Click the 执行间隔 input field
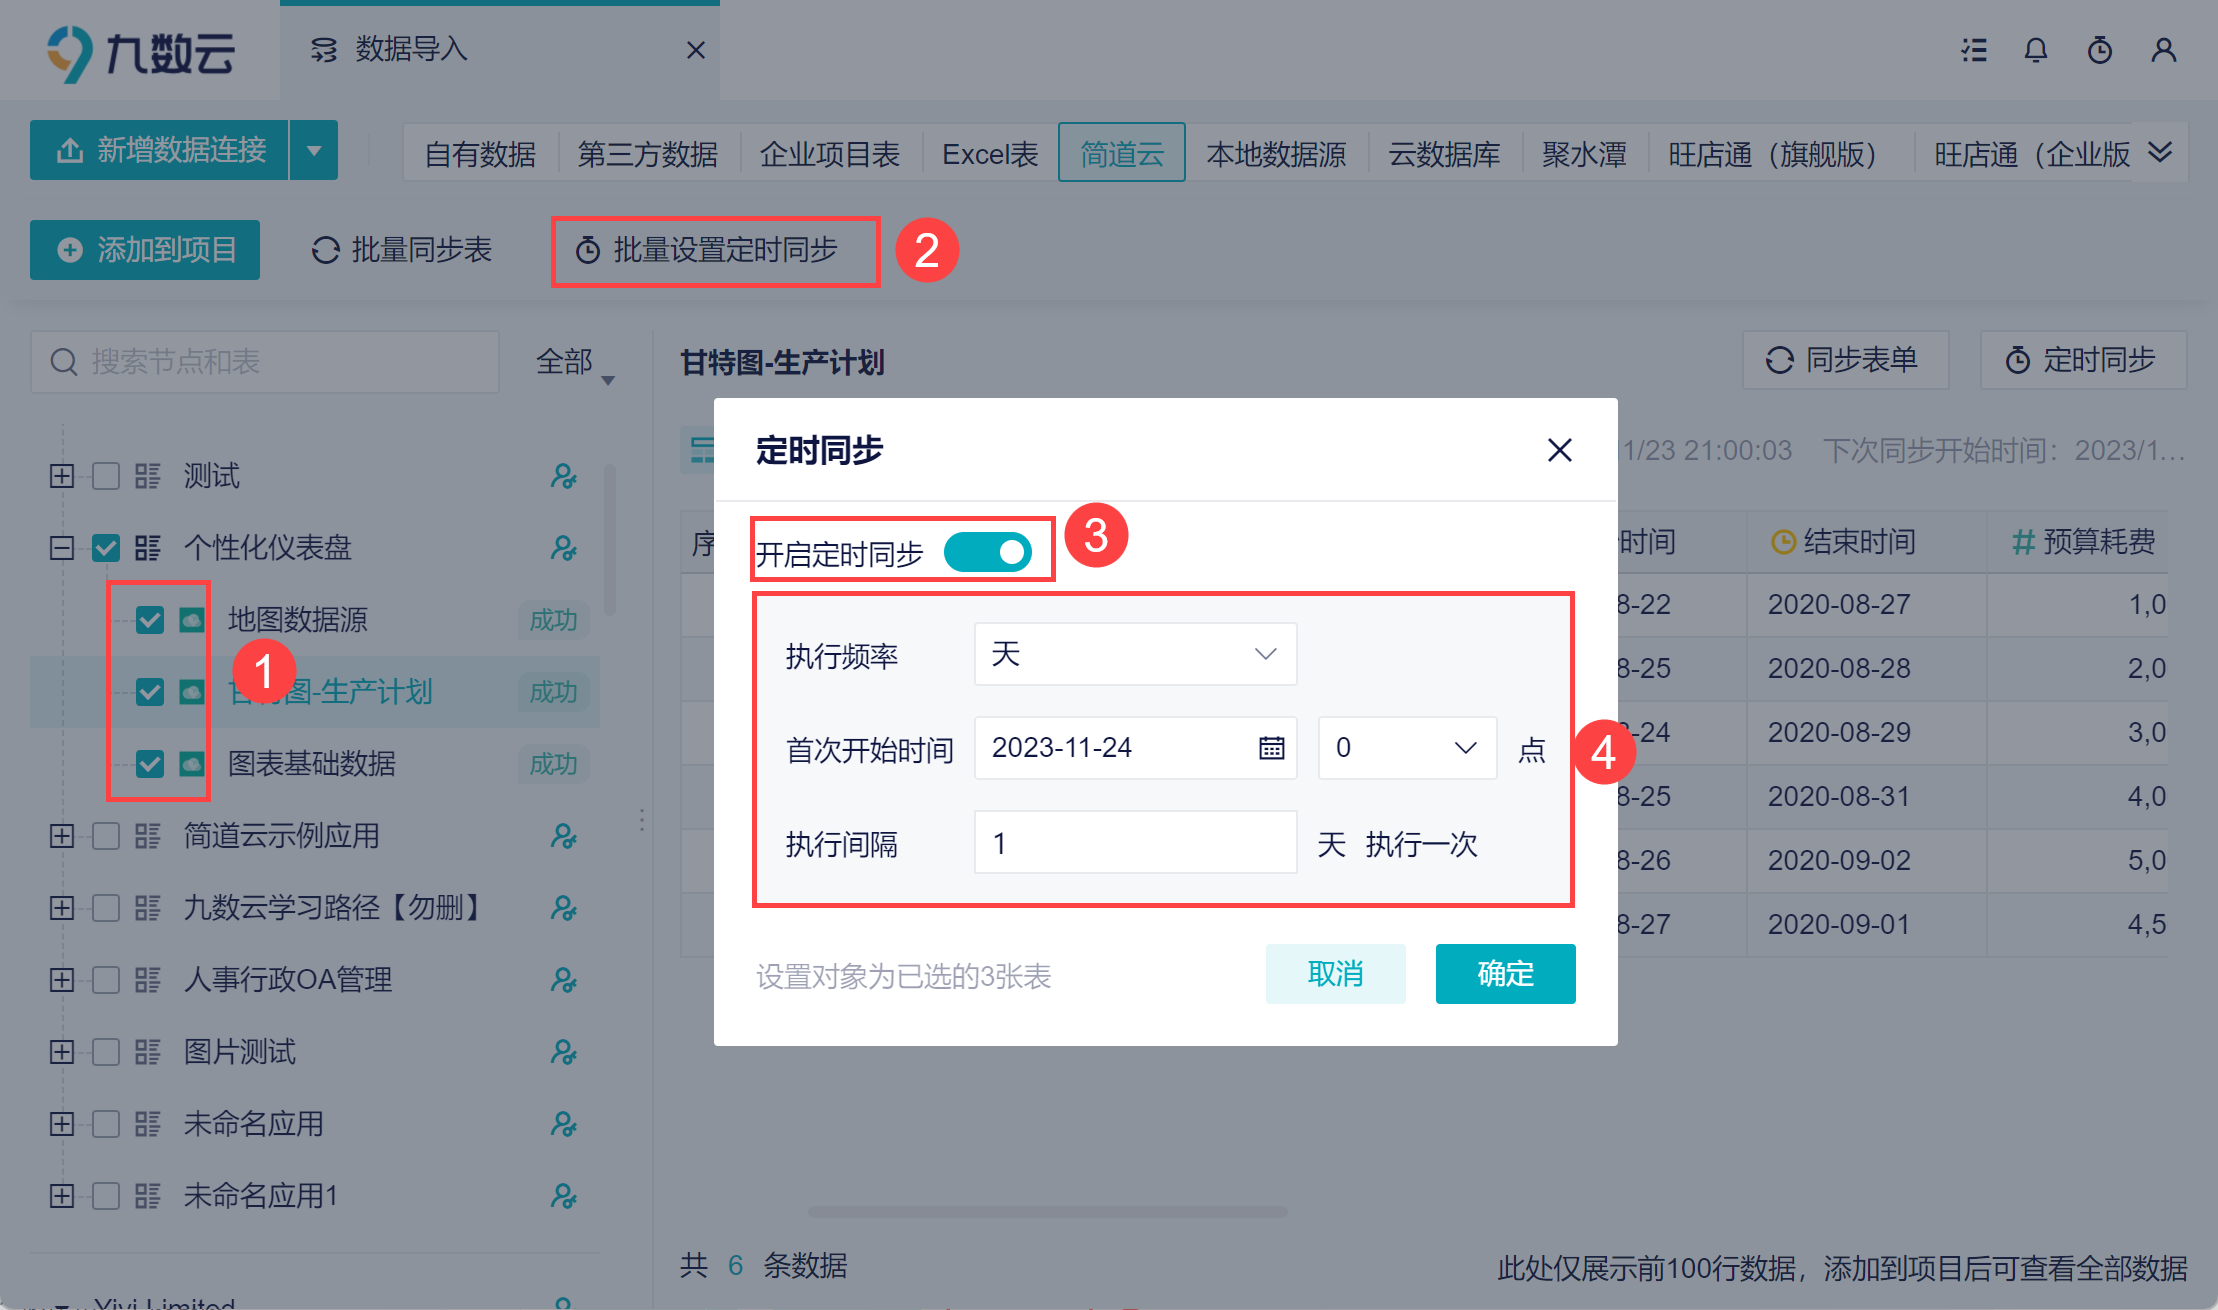This screenshot has height=1310, width=2218. pyautogui.click(x=1135, y=843)
